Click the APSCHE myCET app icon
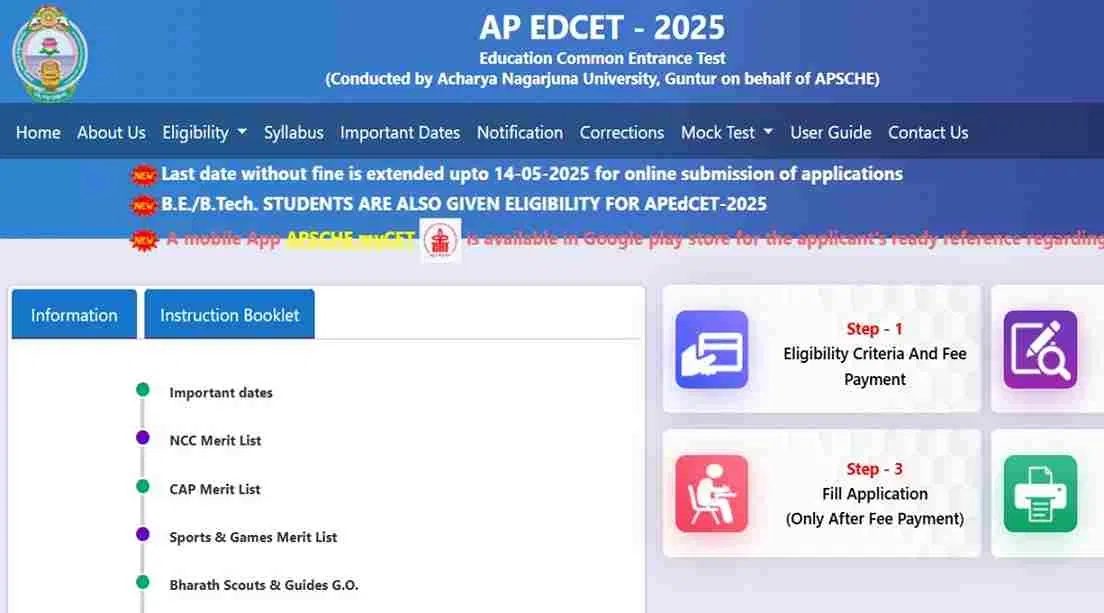The image size is (1104, 613). (x=440, y=240)
